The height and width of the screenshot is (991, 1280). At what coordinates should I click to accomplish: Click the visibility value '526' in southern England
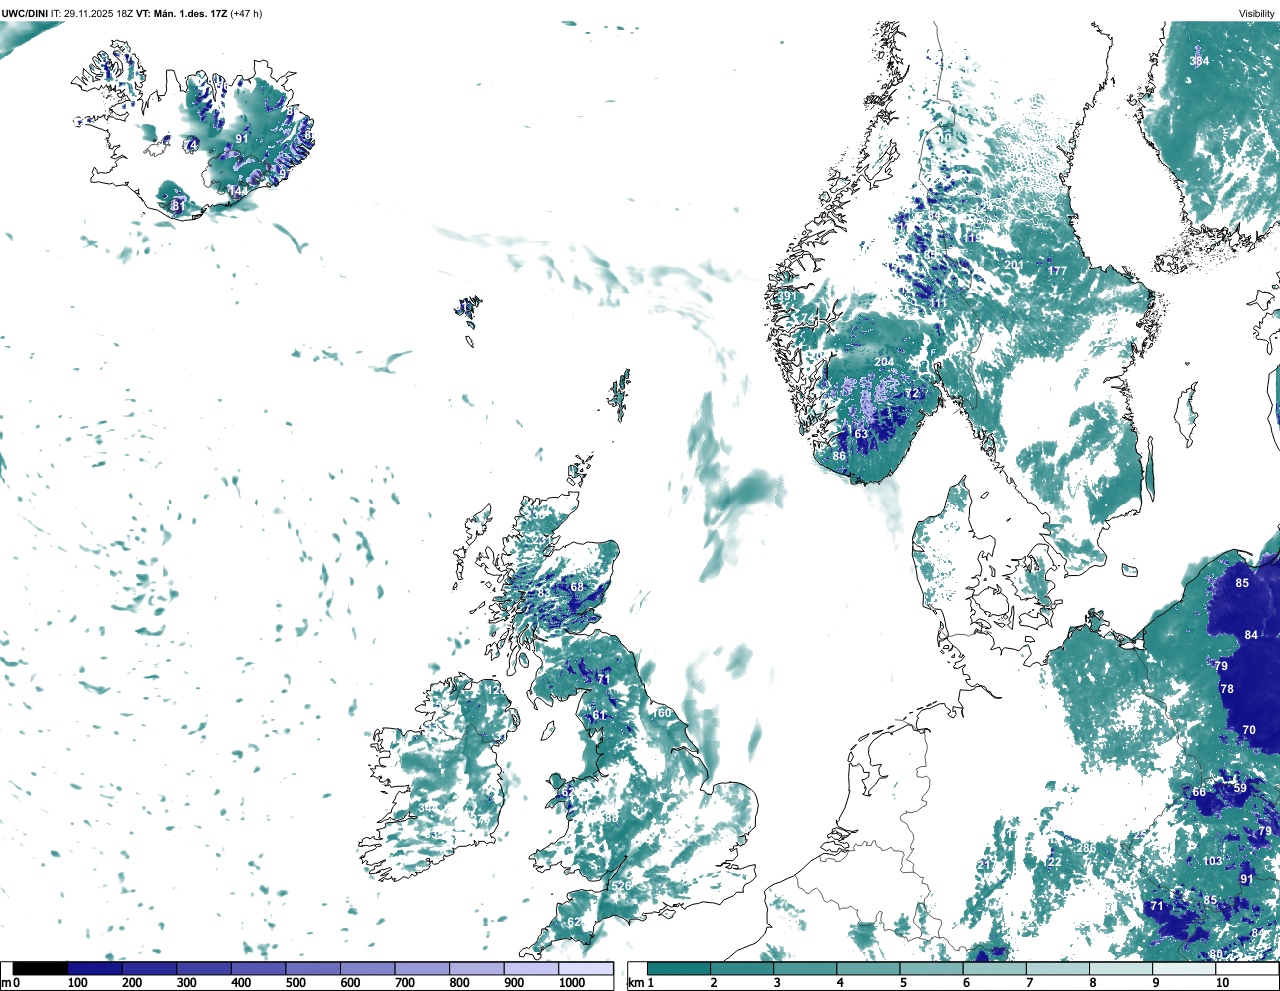(x=621, y=886)
